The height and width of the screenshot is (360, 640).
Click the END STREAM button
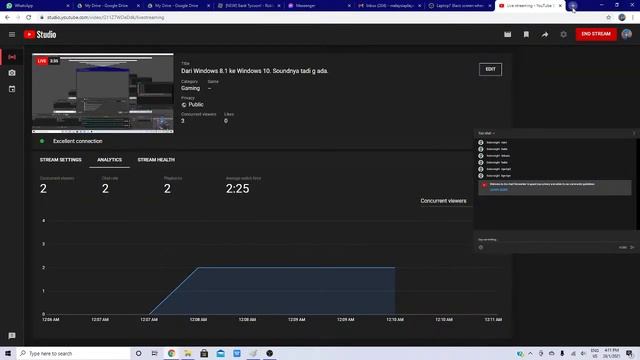click(596, 34)
